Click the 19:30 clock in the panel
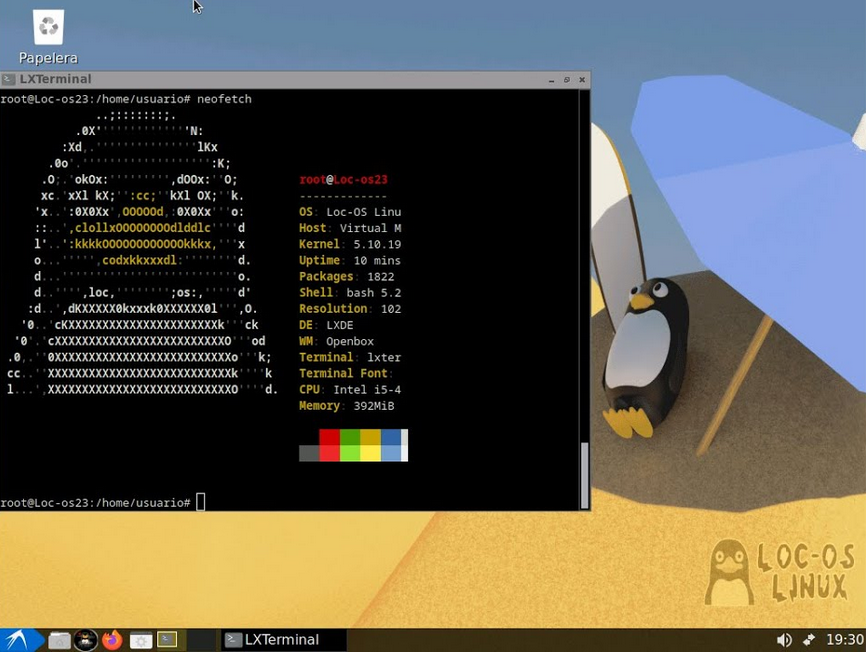866x652 pixels. coord(844,640)
